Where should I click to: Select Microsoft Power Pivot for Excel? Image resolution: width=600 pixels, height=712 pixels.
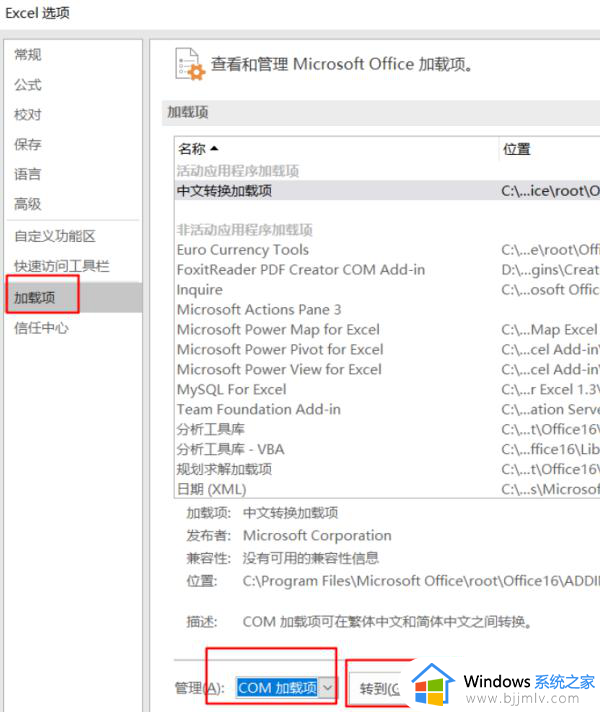tap(387, 350)
